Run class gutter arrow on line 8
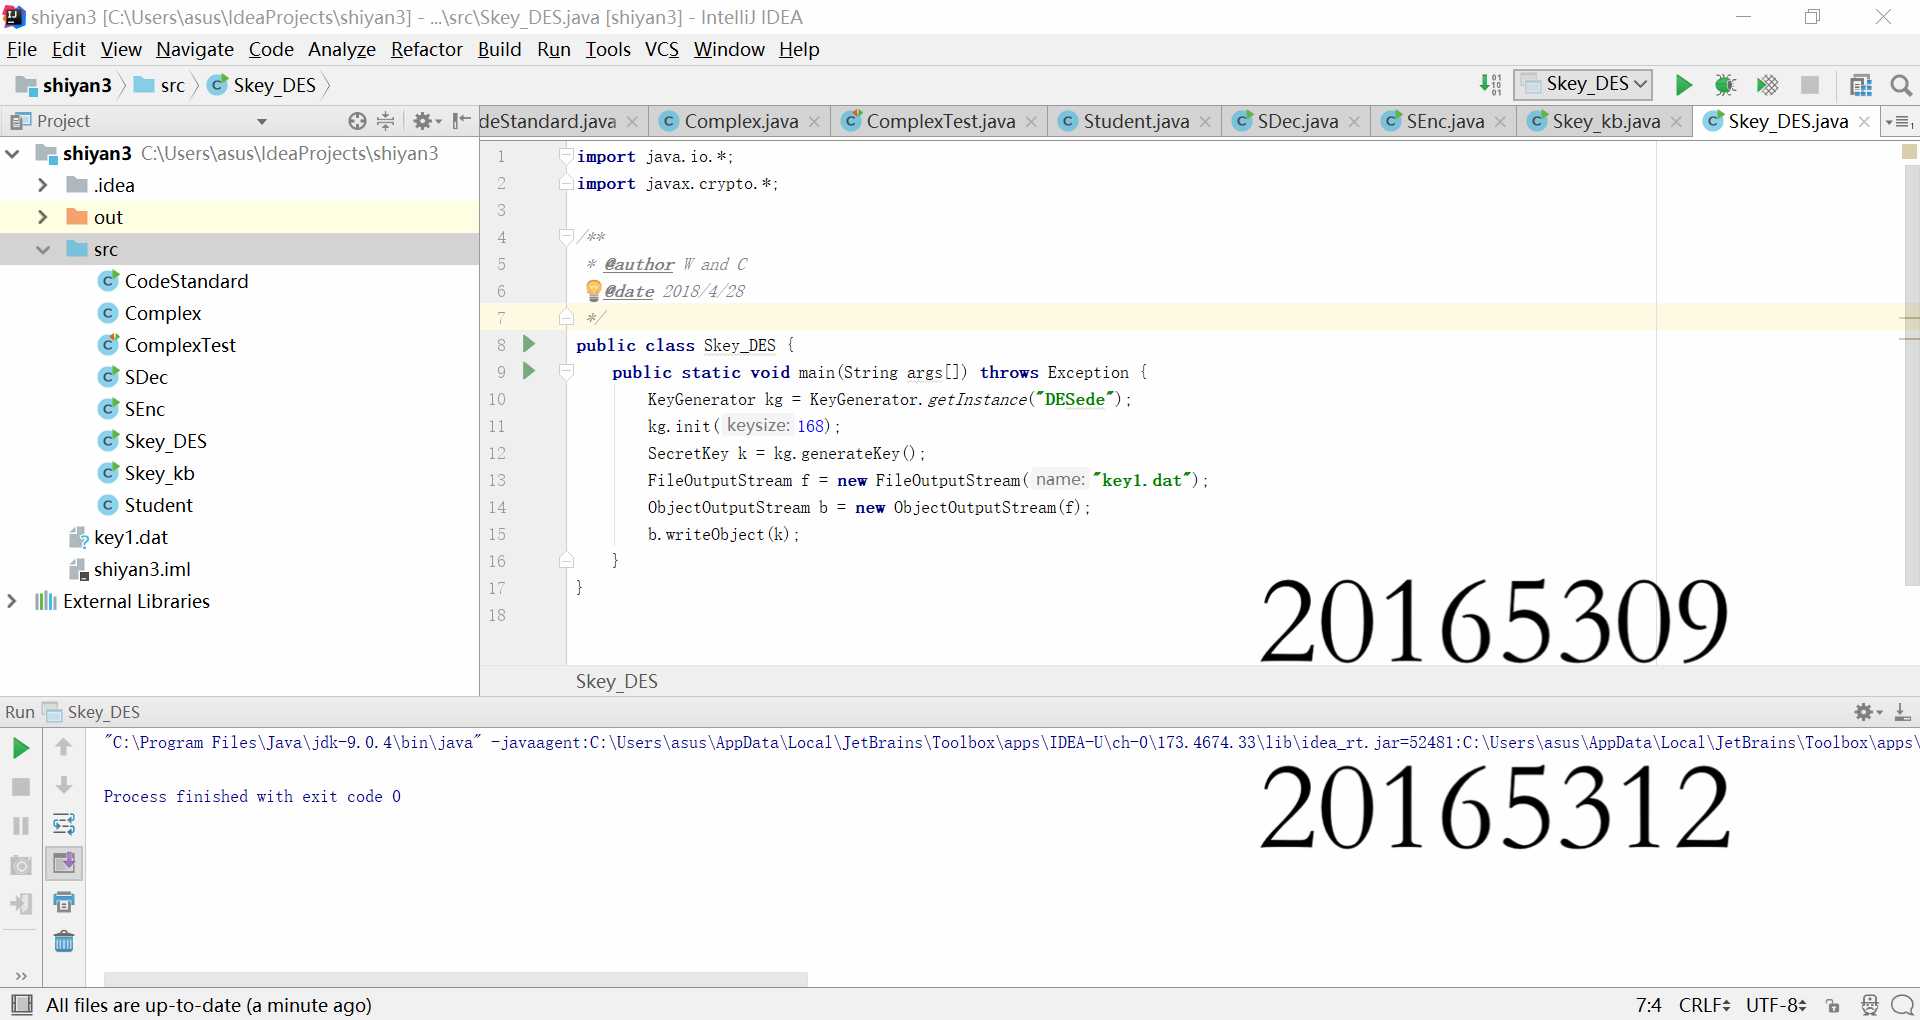Viewport: 1920px width, 1020px height. 529,344
